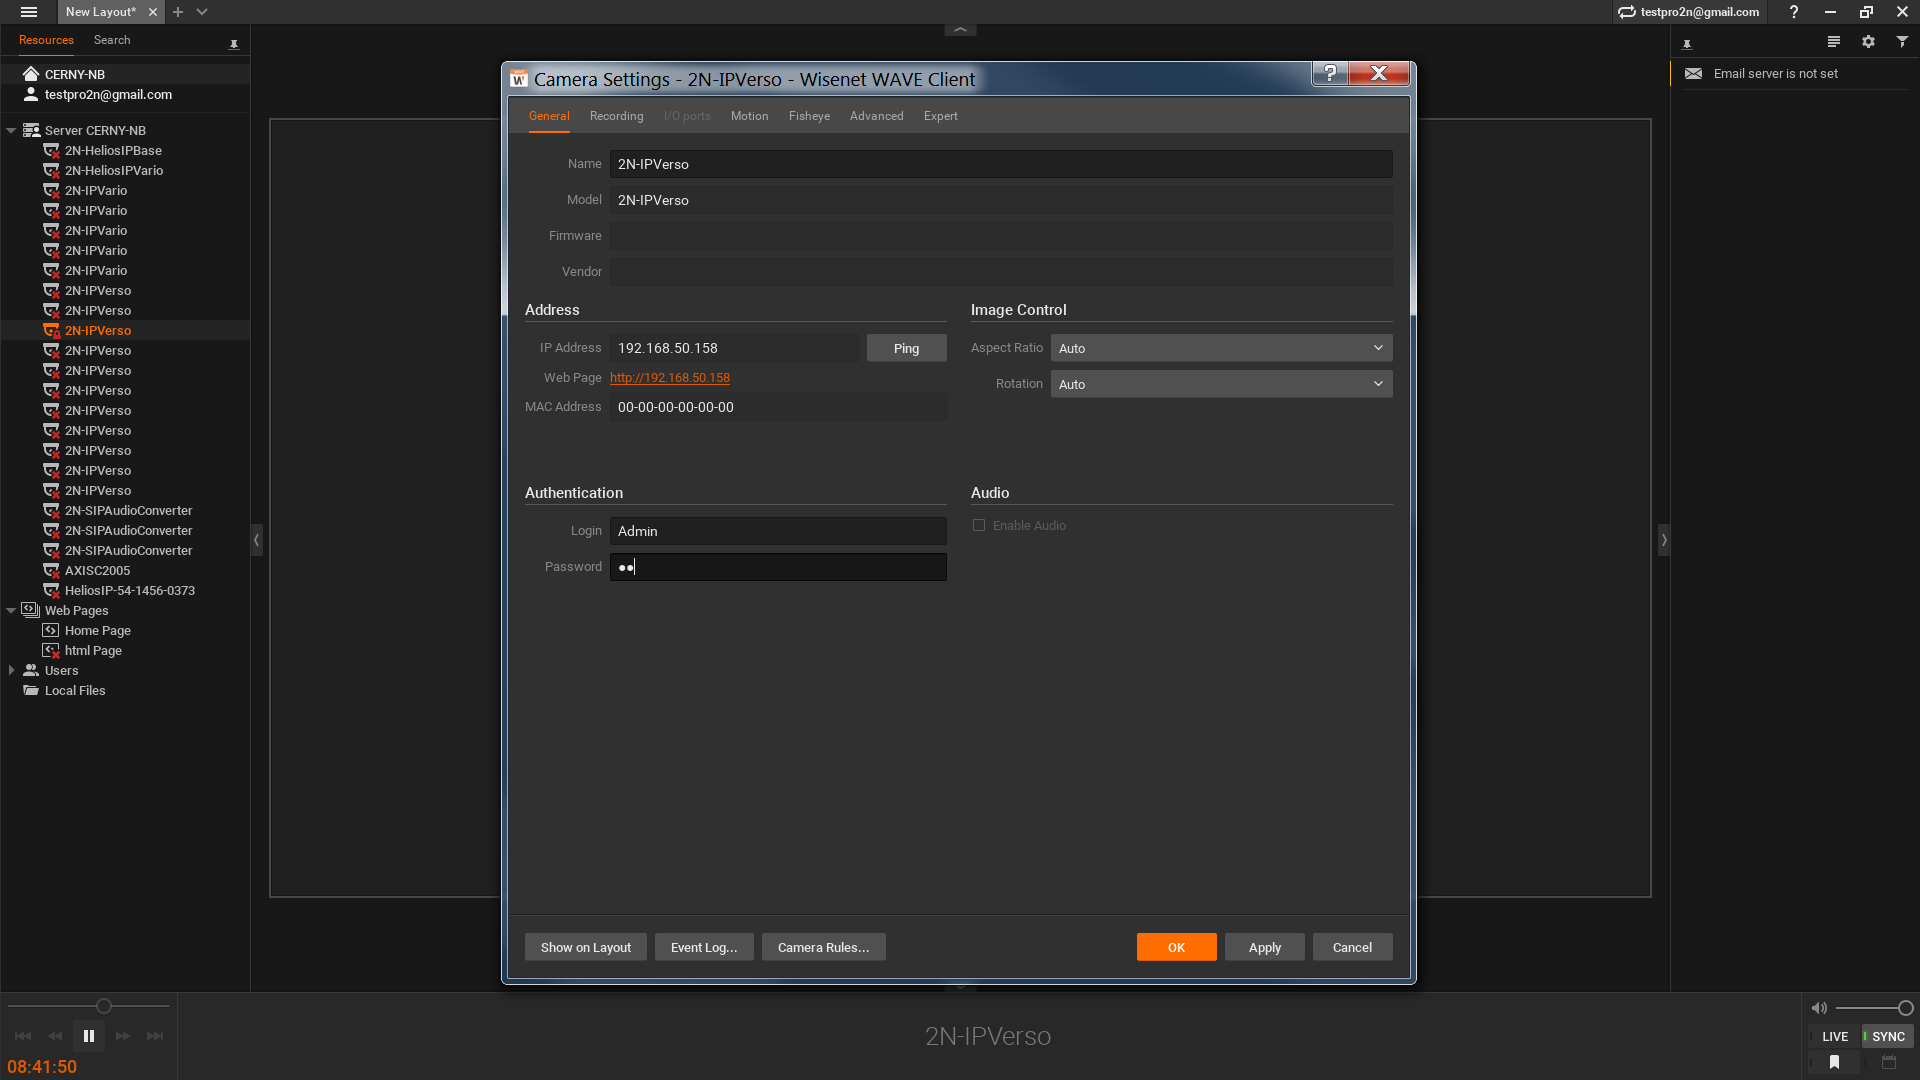Click the volume speaker icon
1920x1080 pixels.
click(1819, 1008)
